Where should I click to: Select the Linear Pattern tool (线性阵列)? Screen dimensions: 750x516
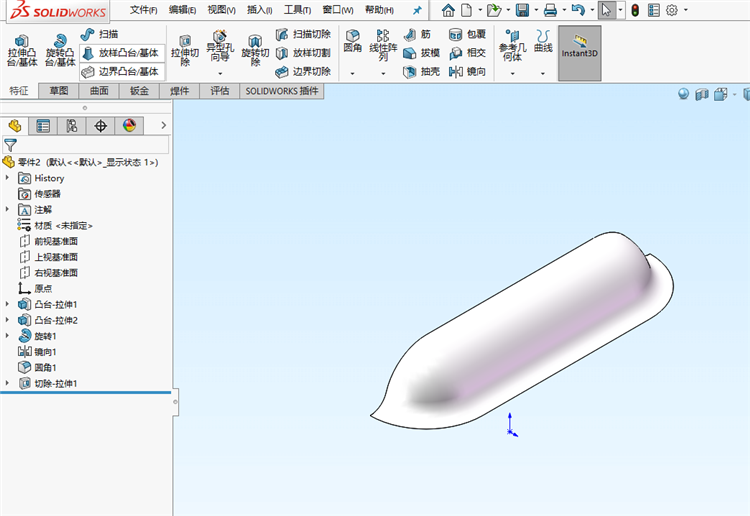coord(383,44)
